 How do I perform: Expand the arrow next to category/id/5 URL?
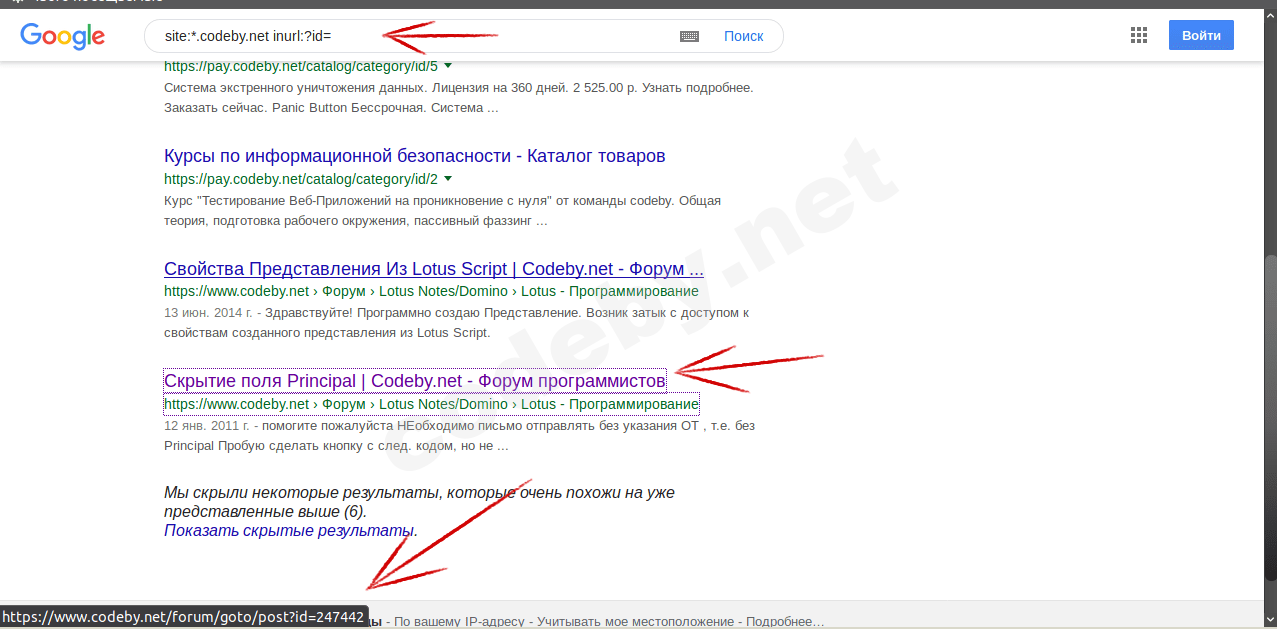[x=447, y=66]
